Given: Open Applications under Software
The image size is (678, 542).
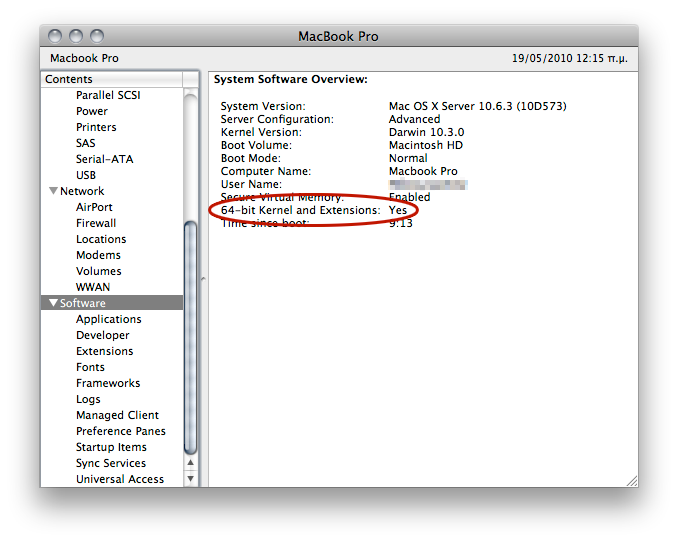Looking at the screenshot, I should click(x=109, y=319).
